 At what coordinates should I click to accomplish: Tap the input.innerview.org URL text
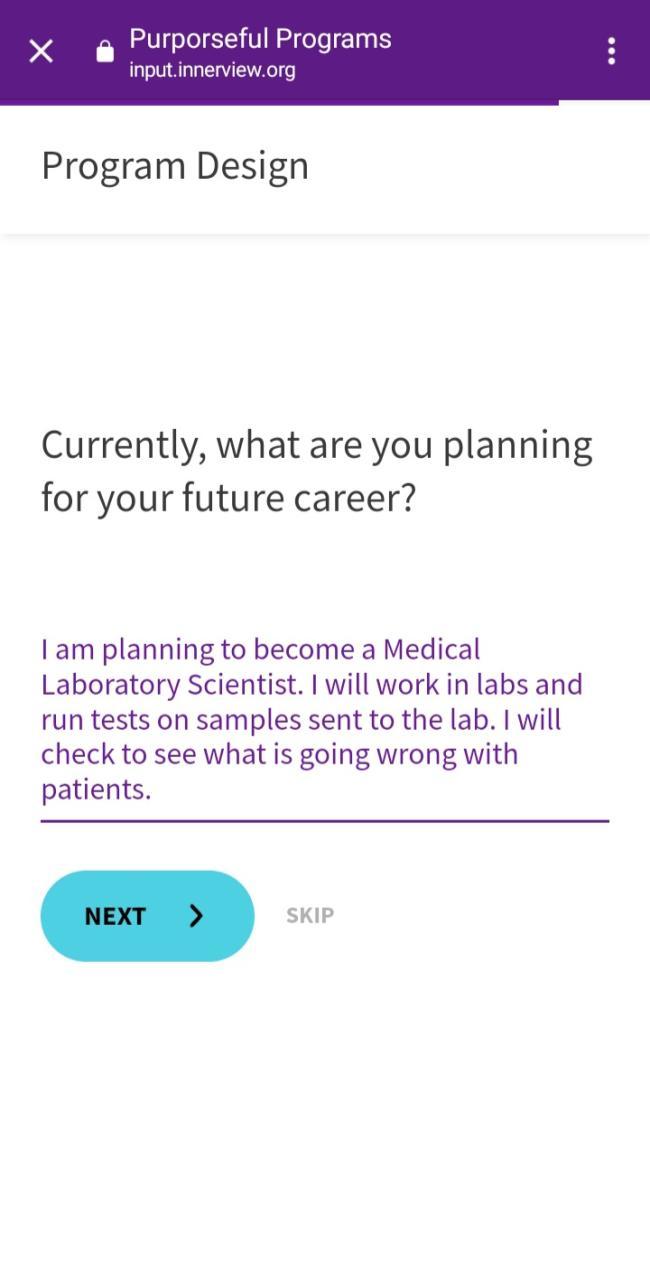(x=212, y=71)
